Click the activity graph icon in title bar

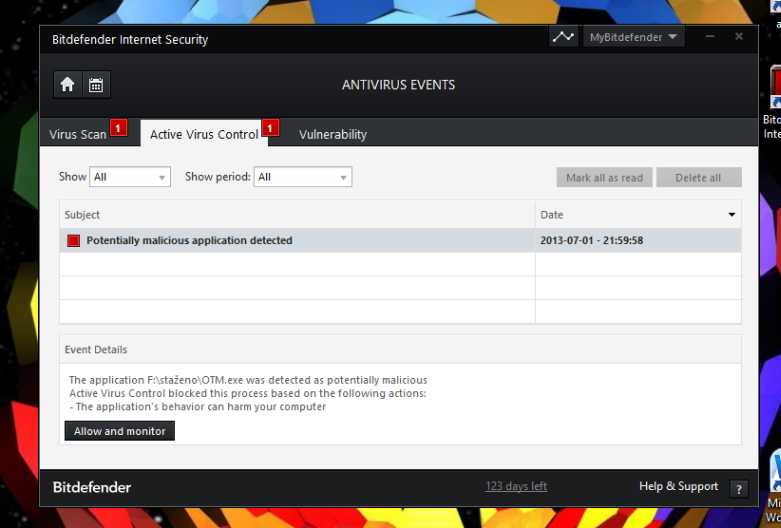[564, 37]
